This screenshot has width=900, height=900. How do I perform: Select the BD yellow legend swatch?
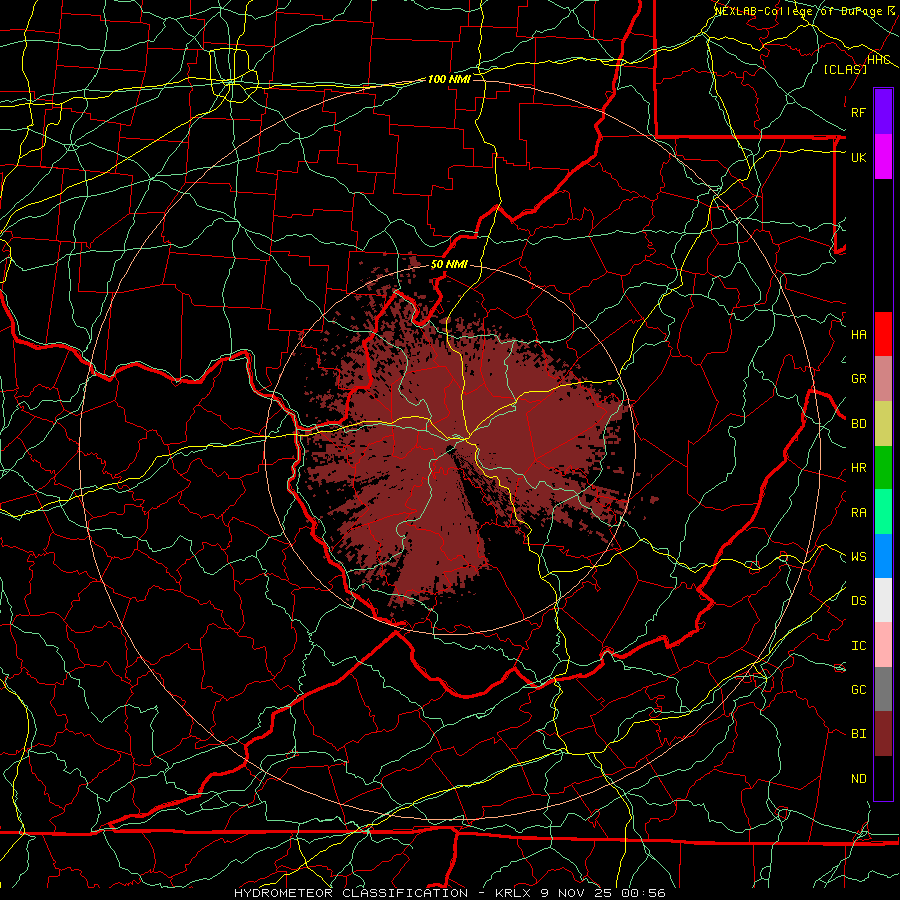[x=883, y=423]
